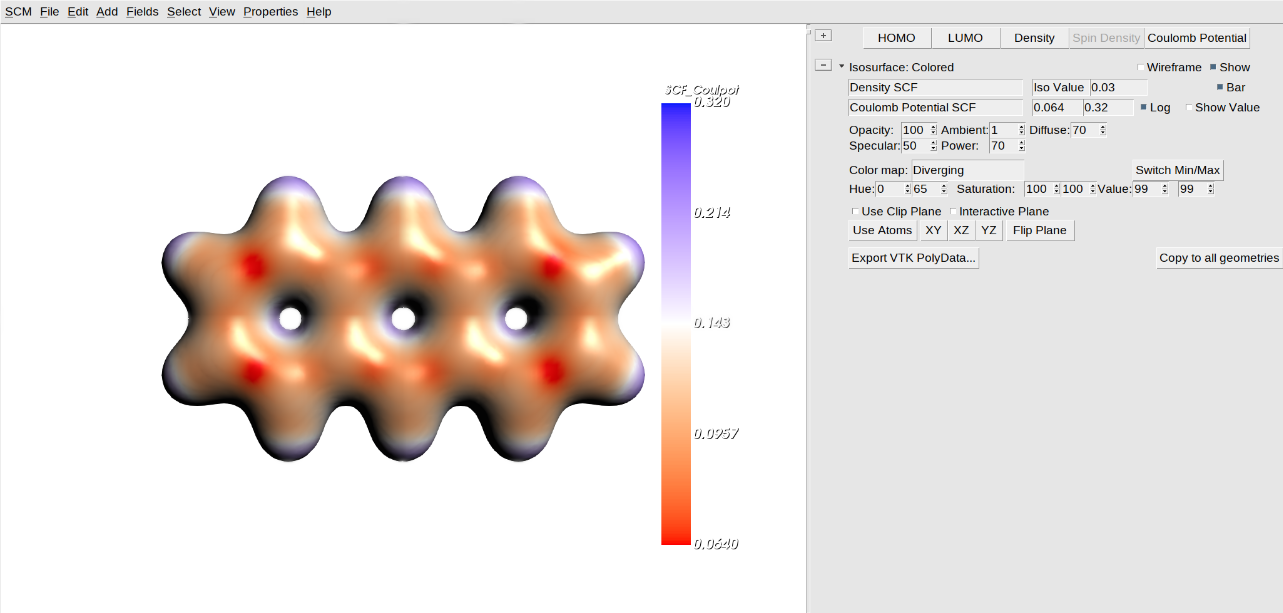Disable the Log checkbox

pyautogui.click(x=1145, y=107)
